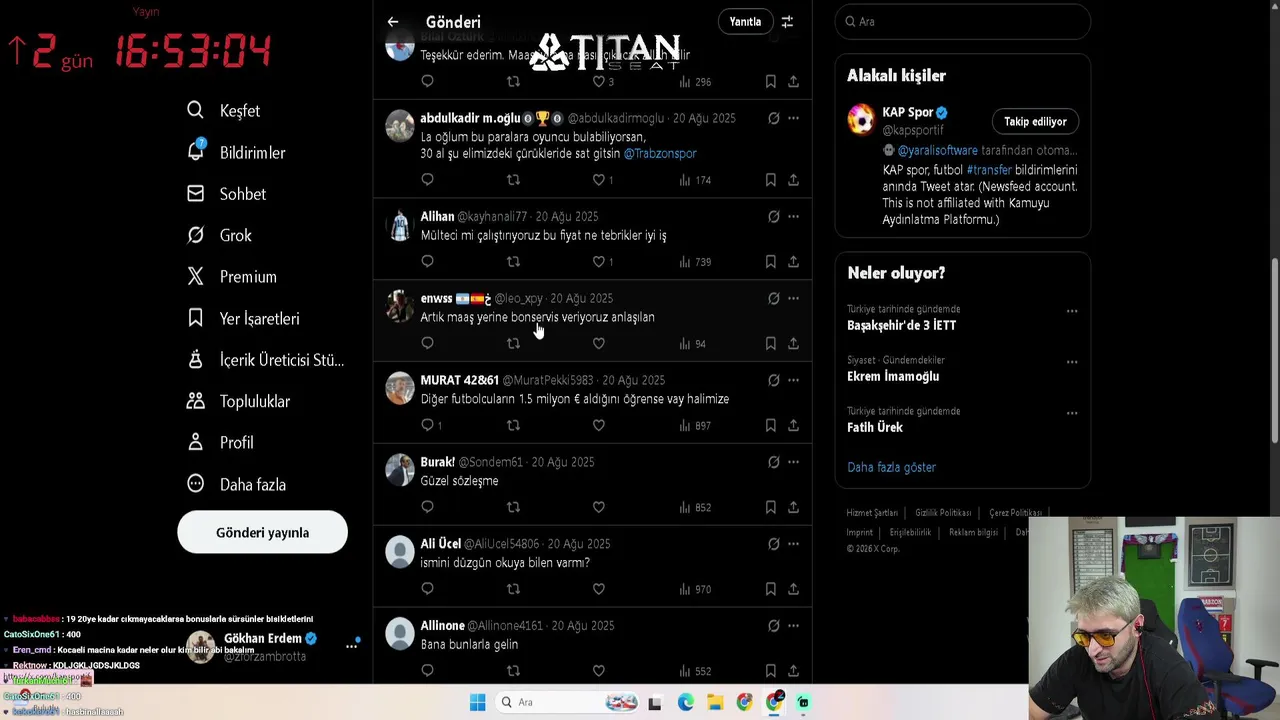Screen dimensions: 1280x720
Task: Open Gökhan Erdem account options menu
Action: (x=351, y=646)
